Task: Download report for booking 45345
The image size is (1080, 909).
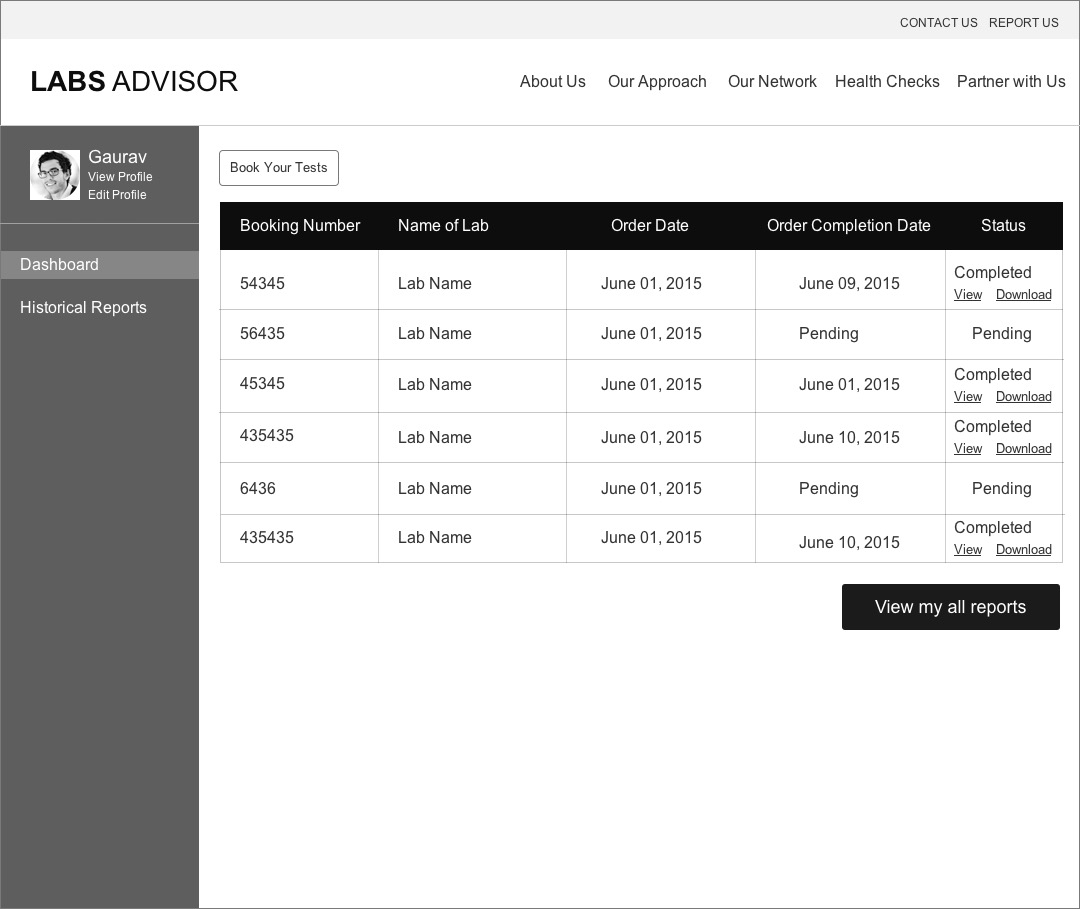Action: (1023, 397)
